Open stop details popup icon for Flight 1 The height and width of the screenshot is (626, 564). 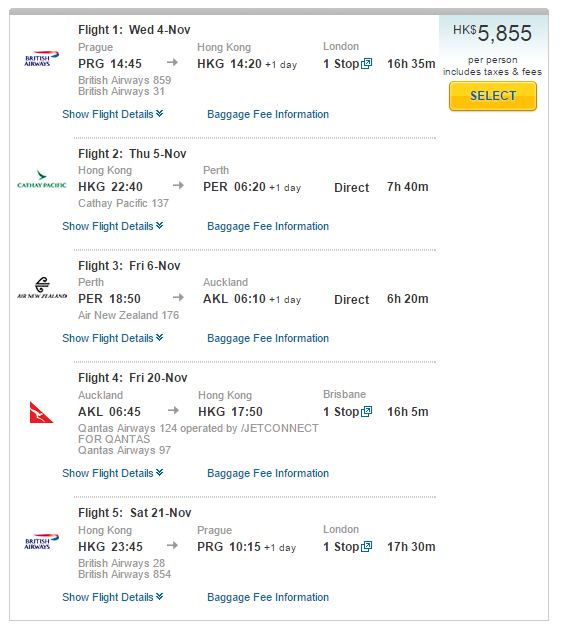point(366,64)
